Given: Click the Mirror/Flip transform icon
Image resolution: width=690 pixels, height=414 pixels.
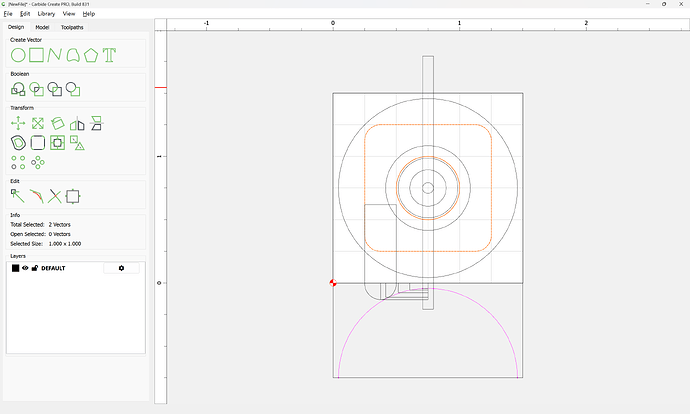Looking at the screenshot, I should [76, 124].
